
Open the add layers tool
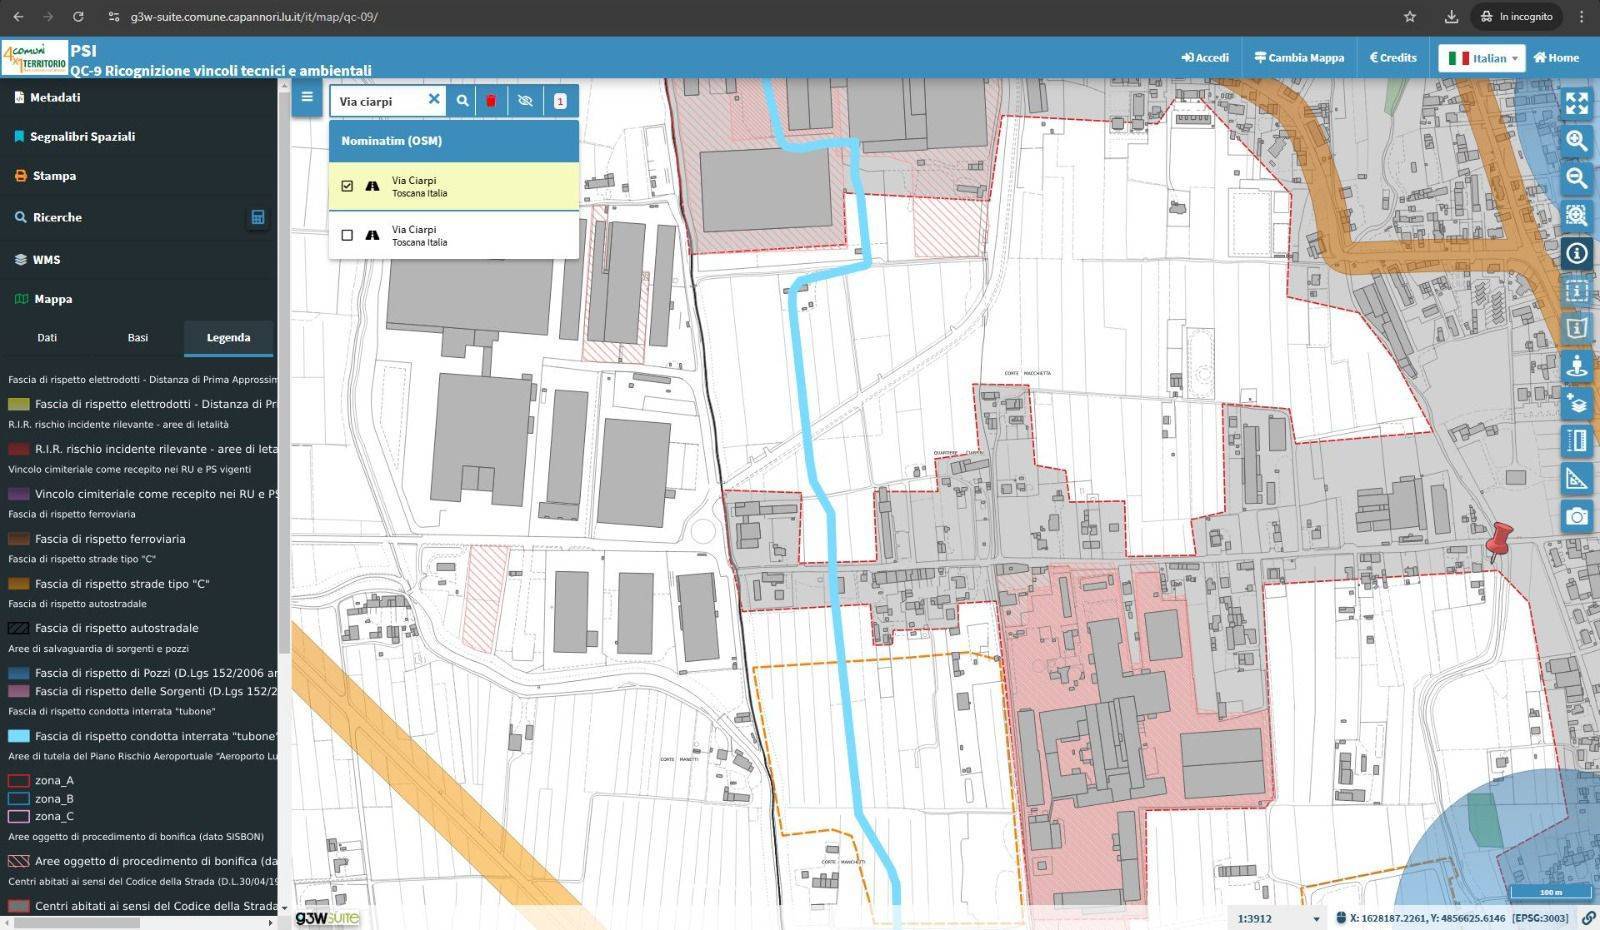click(x=1576, y=403)
